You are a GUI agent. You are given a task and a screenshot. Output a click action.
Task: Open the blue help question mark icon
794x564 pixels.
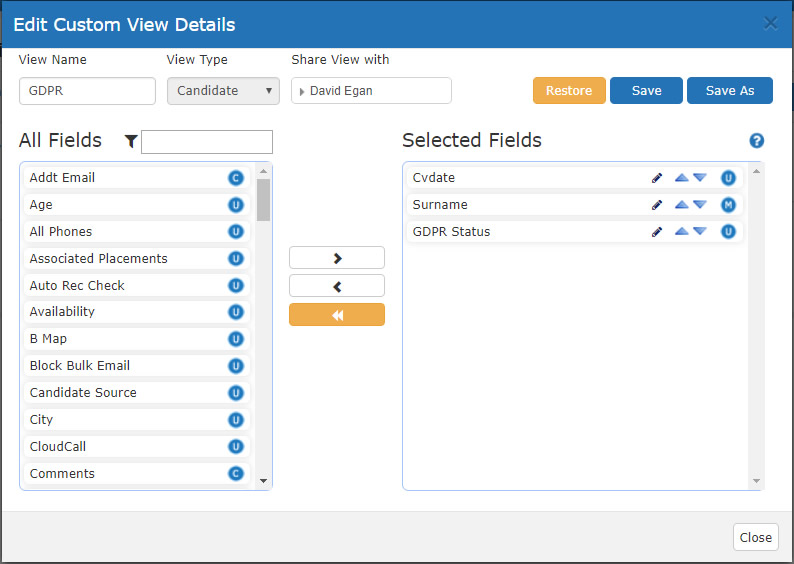click(757, 141)
